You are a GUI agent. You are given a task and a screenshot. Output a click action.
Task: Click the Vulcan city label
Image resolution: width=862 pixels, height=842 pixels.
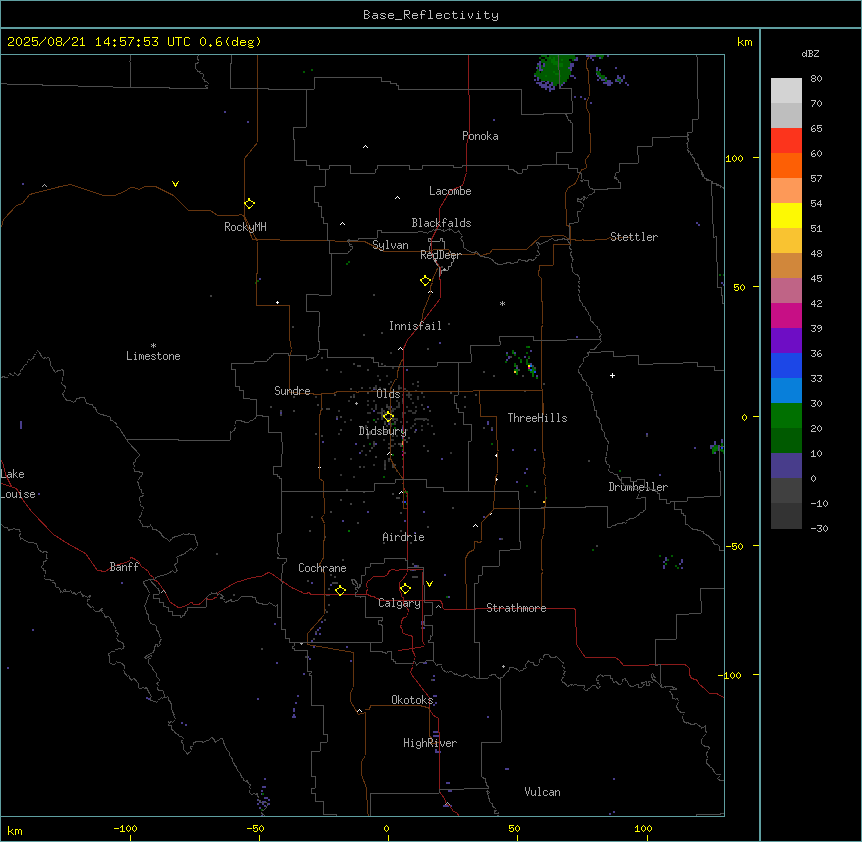coord(542,792)
